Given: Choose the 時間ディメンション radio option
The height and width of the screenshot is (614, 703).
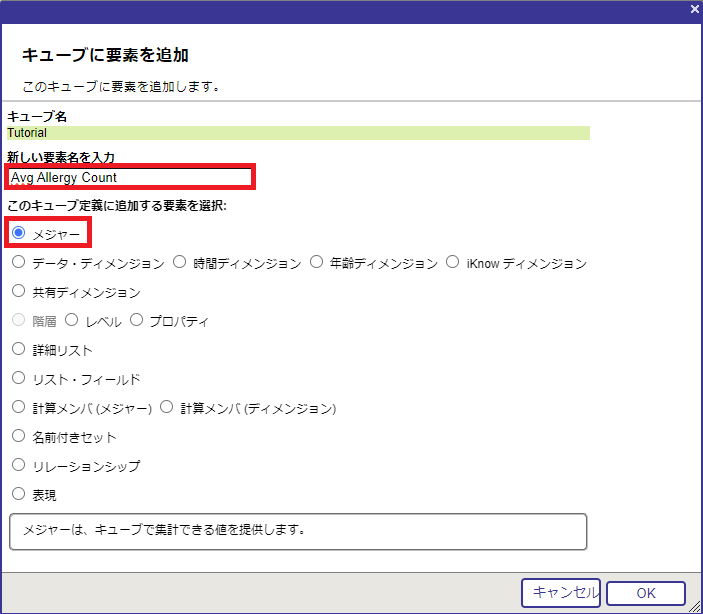Looking at the screenshot, I should [180, 263].
